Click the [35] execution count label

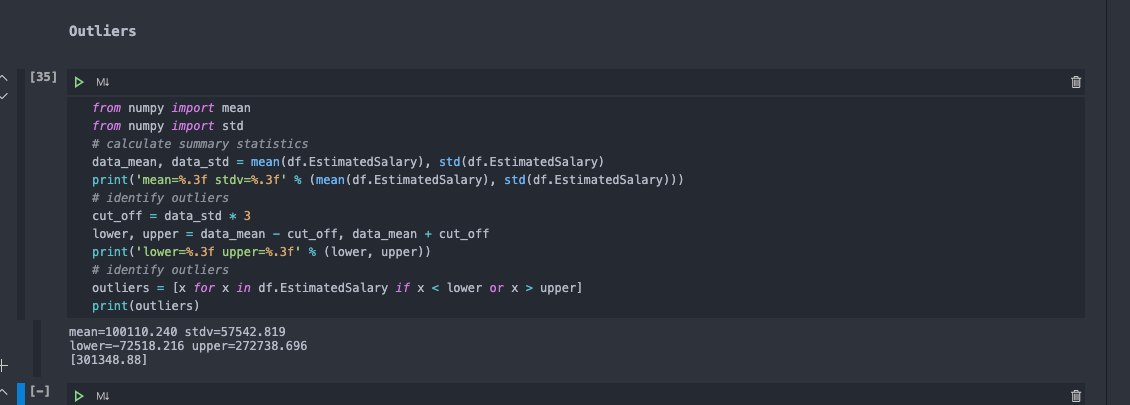click(43, 76)
